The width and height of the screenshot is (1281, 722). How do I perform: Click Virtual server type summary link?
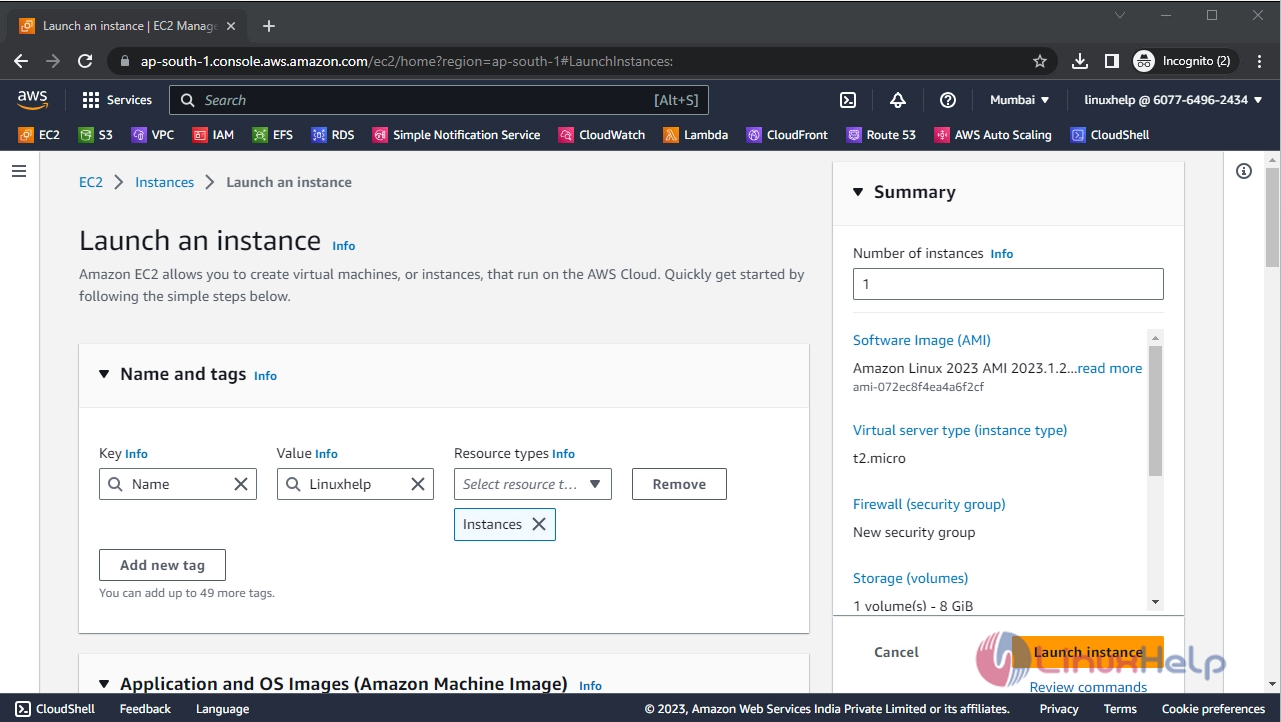[960, 430]
